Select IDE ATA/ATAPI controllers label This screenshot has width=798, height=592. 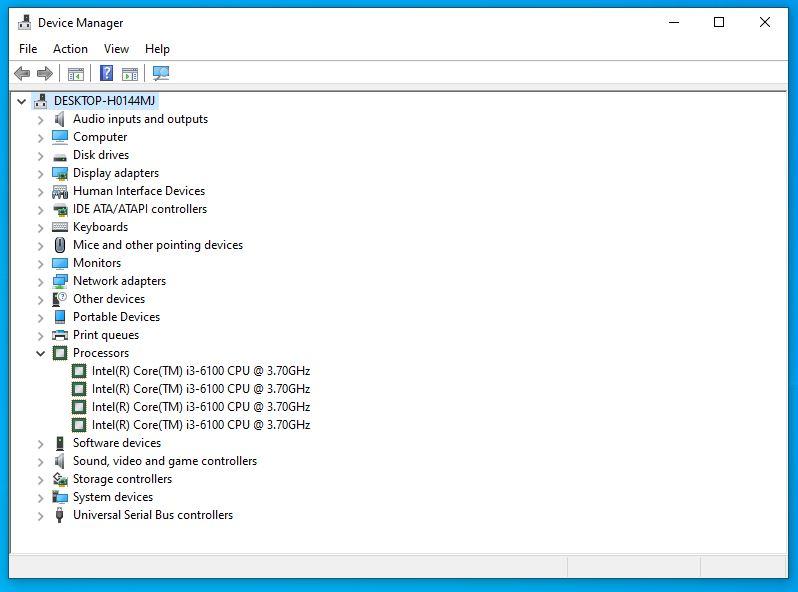pyautogui.click(x=140, y=209)
